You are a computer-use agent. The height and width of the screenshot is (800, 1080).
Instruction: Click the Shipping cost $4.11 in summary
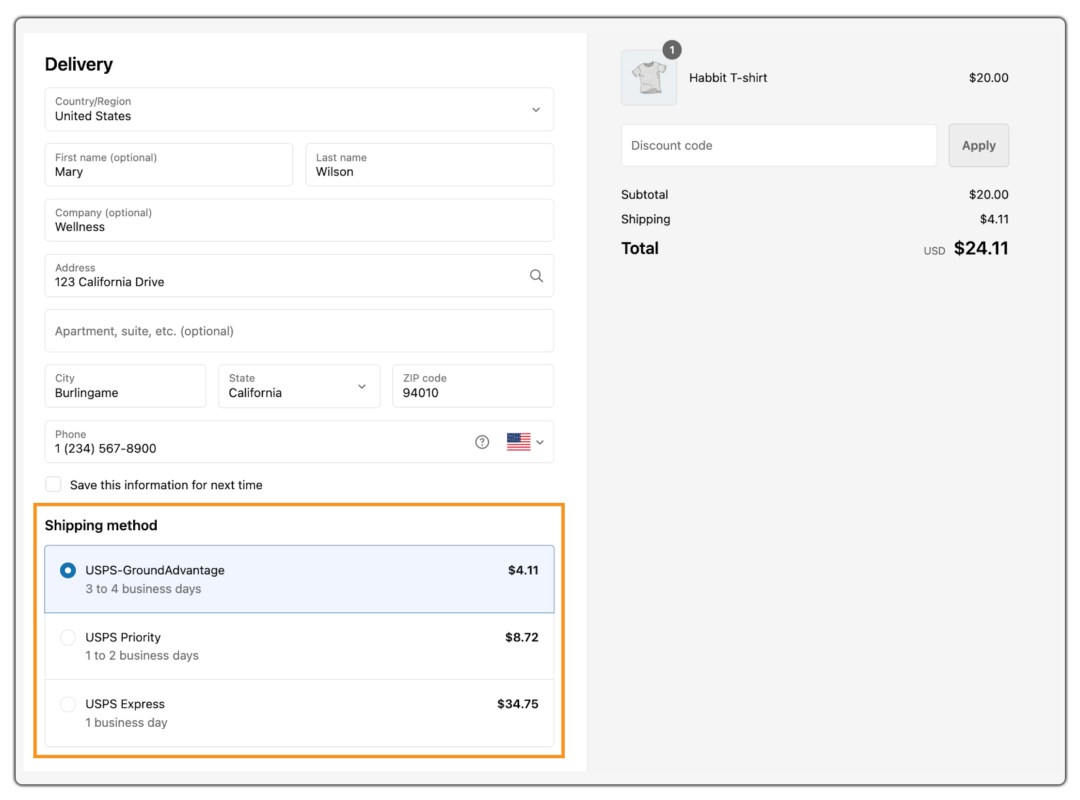tap(994, 219)
